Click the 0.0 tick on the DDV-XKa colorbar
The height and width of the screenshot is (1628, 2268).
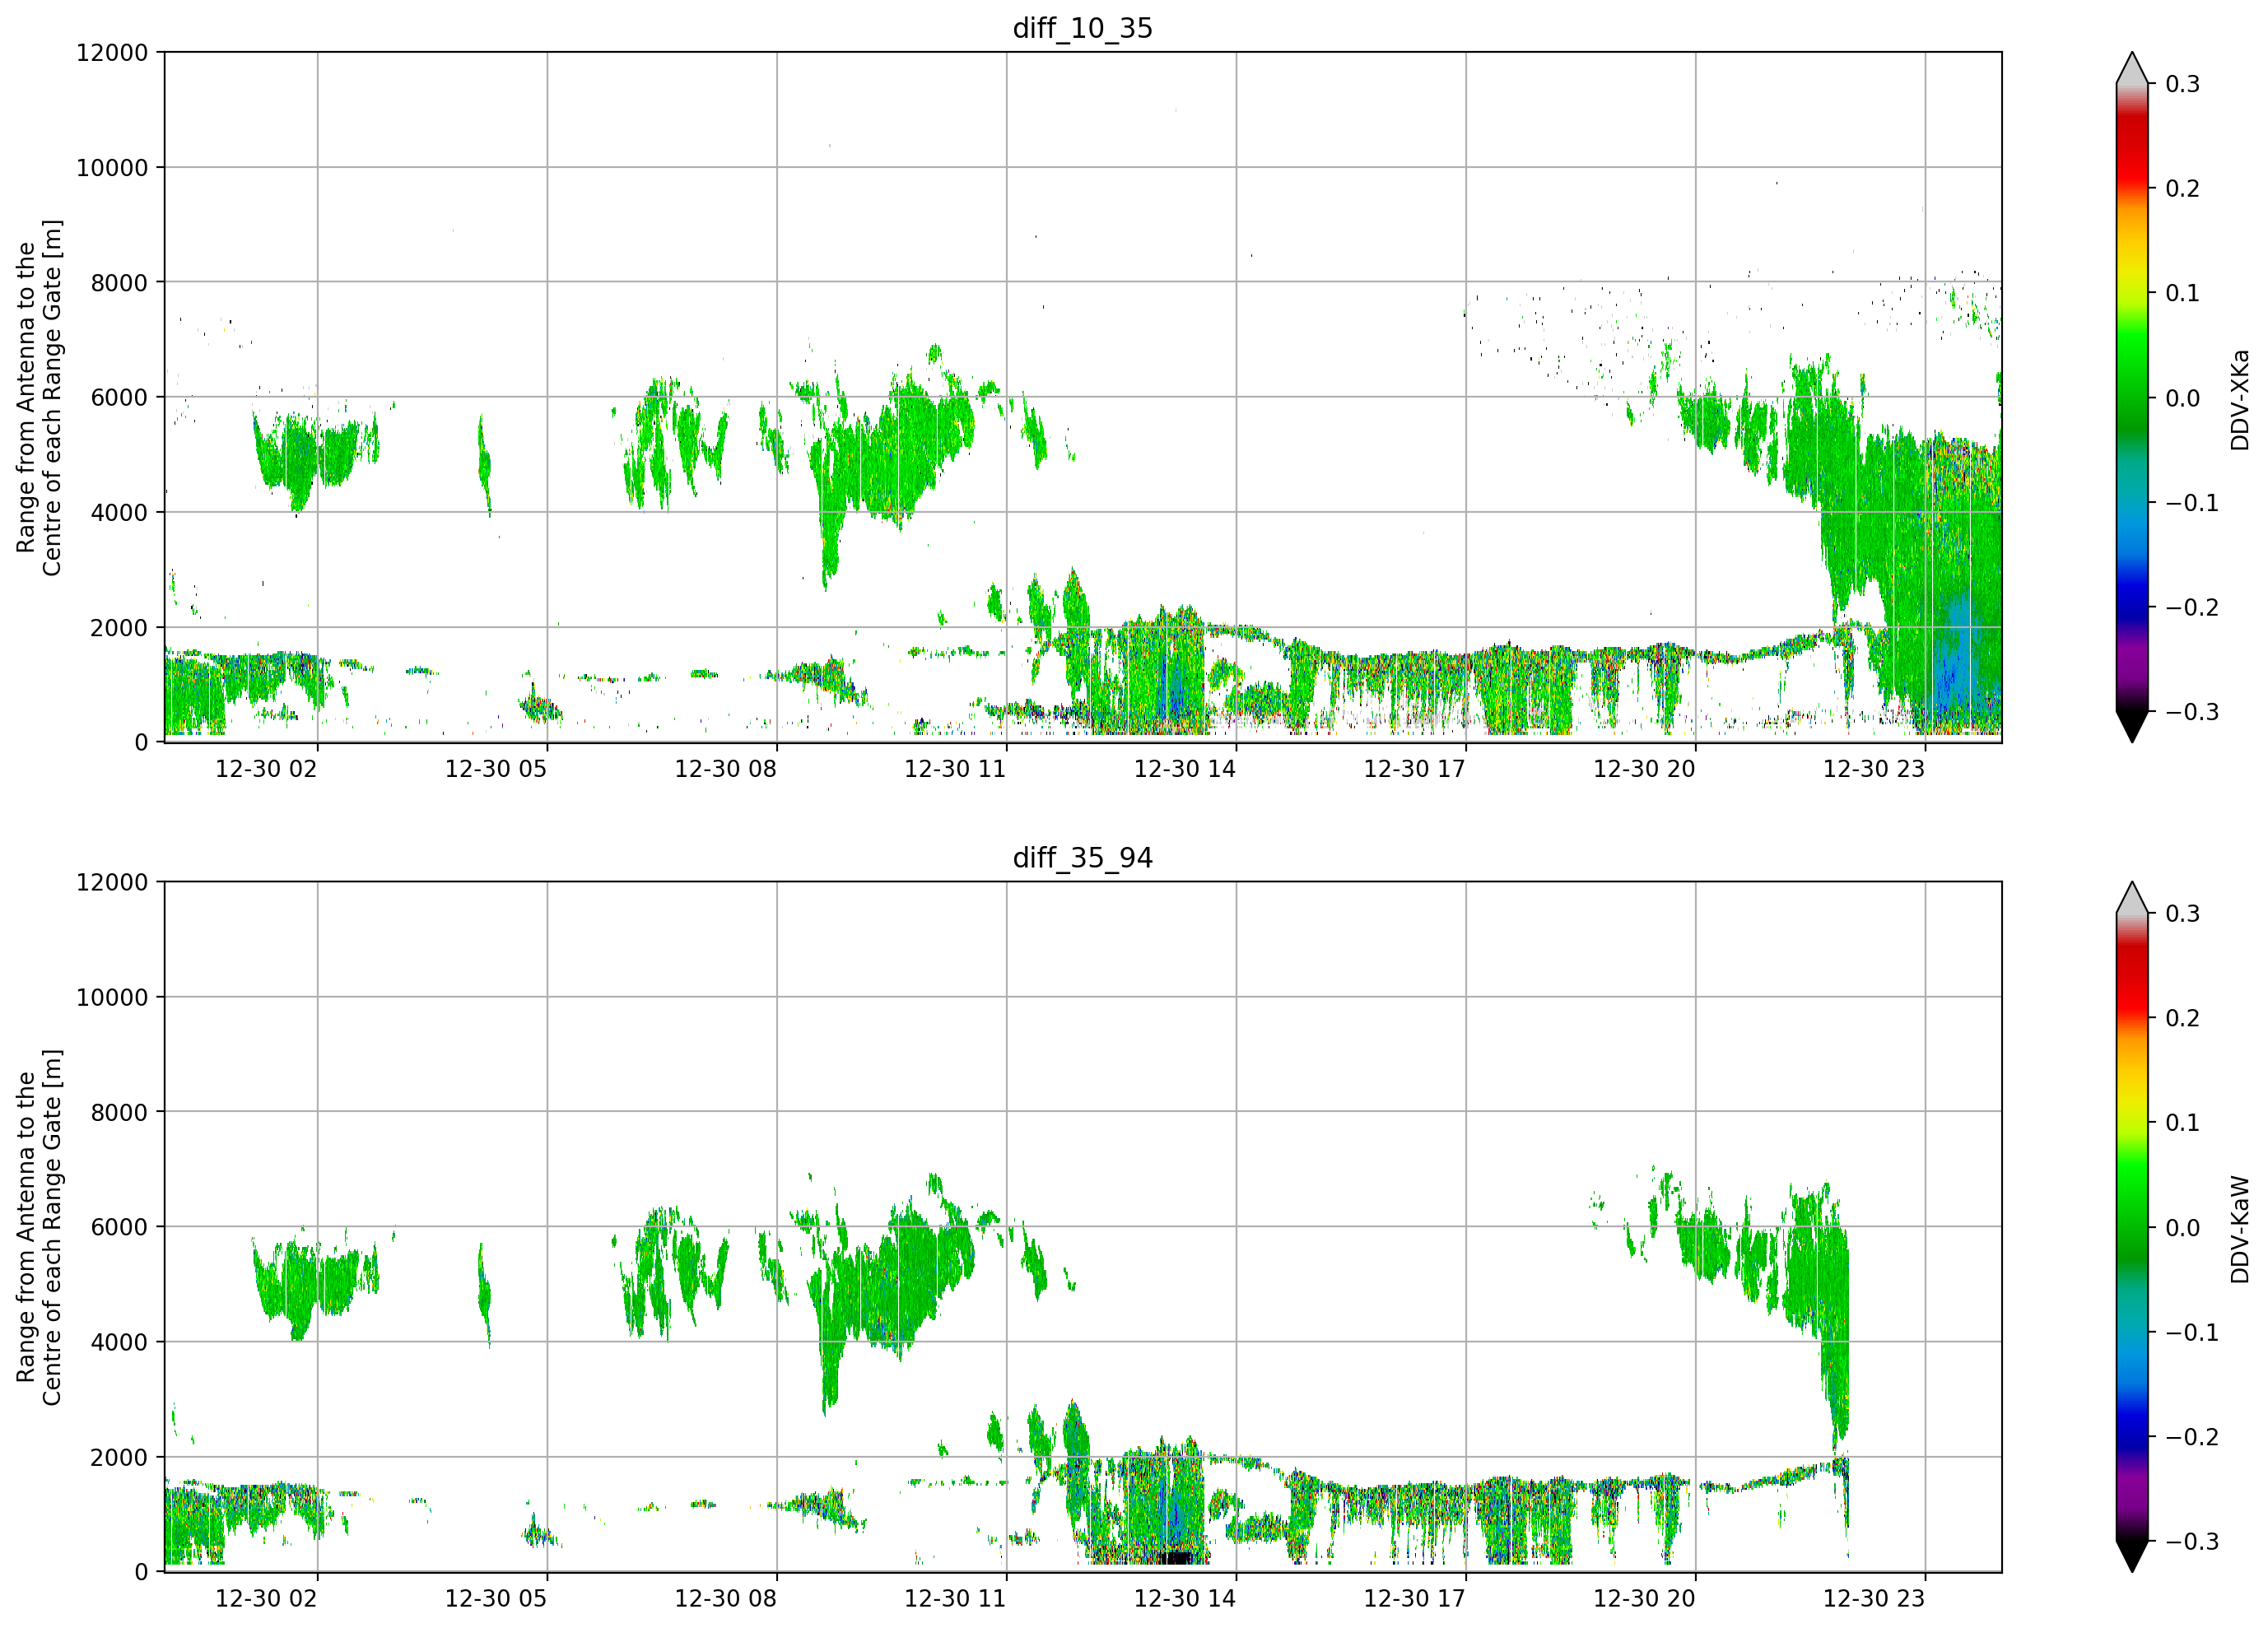pos(2182,398)
